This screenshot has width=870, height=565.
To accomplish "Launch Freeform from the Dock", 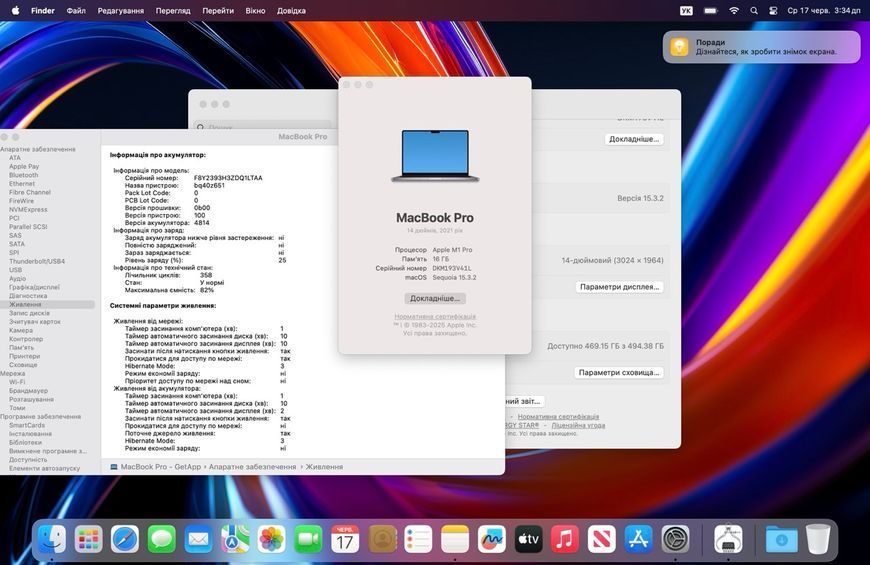I will (x=492, y=538).
